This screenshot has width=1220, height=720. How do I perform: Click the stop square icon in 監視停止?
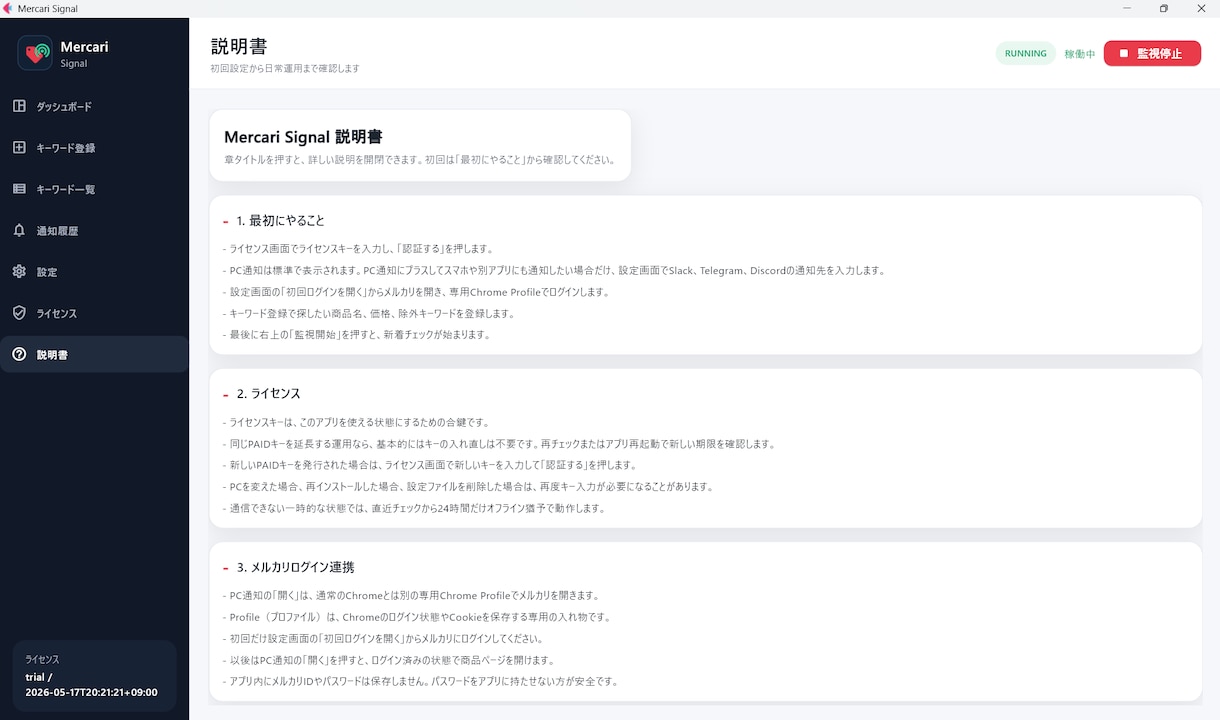tap(1124, 54)
